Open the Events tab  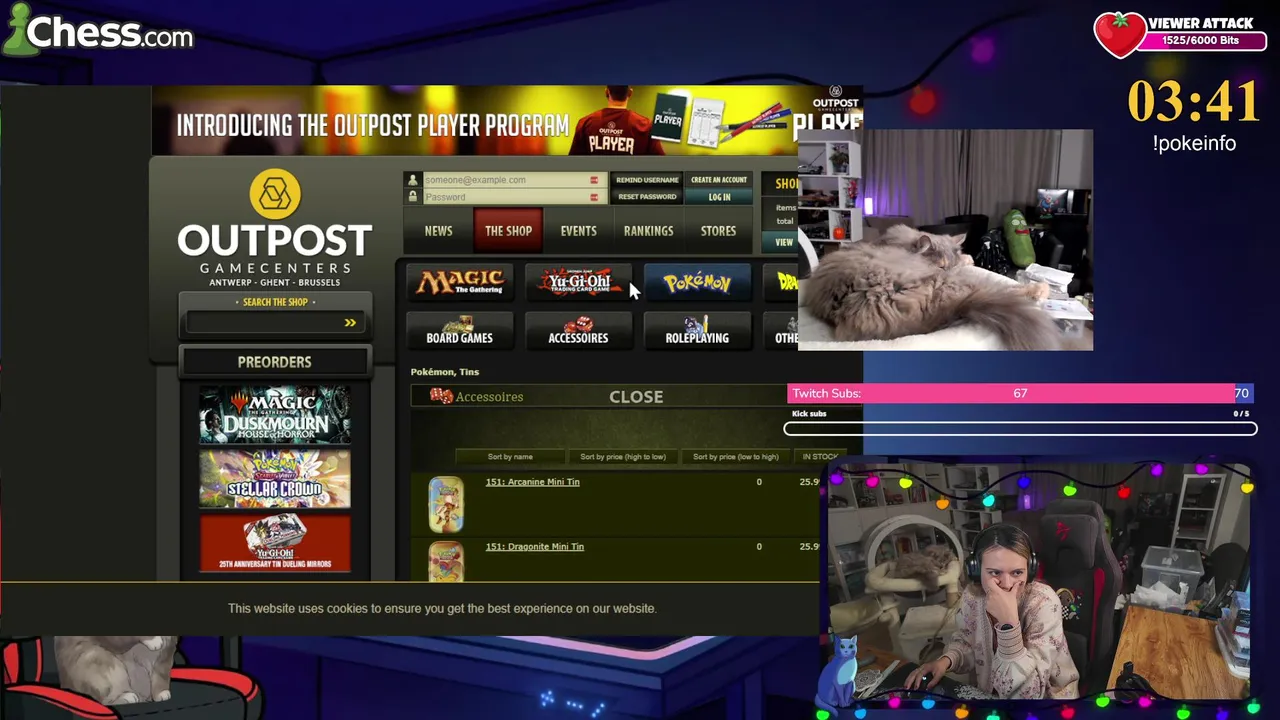coord(578,231)
